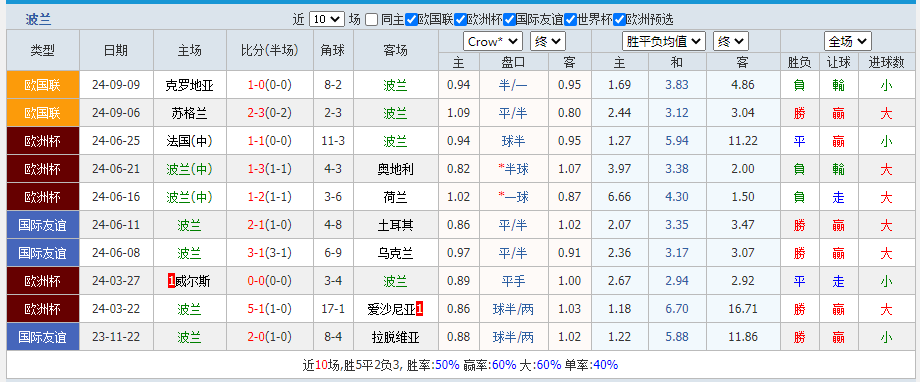Click the 走 result in Netherlands row
Image resolution: width=920 pixels, height=382 pixels.
pyautogui.click(x=838, y=198)
